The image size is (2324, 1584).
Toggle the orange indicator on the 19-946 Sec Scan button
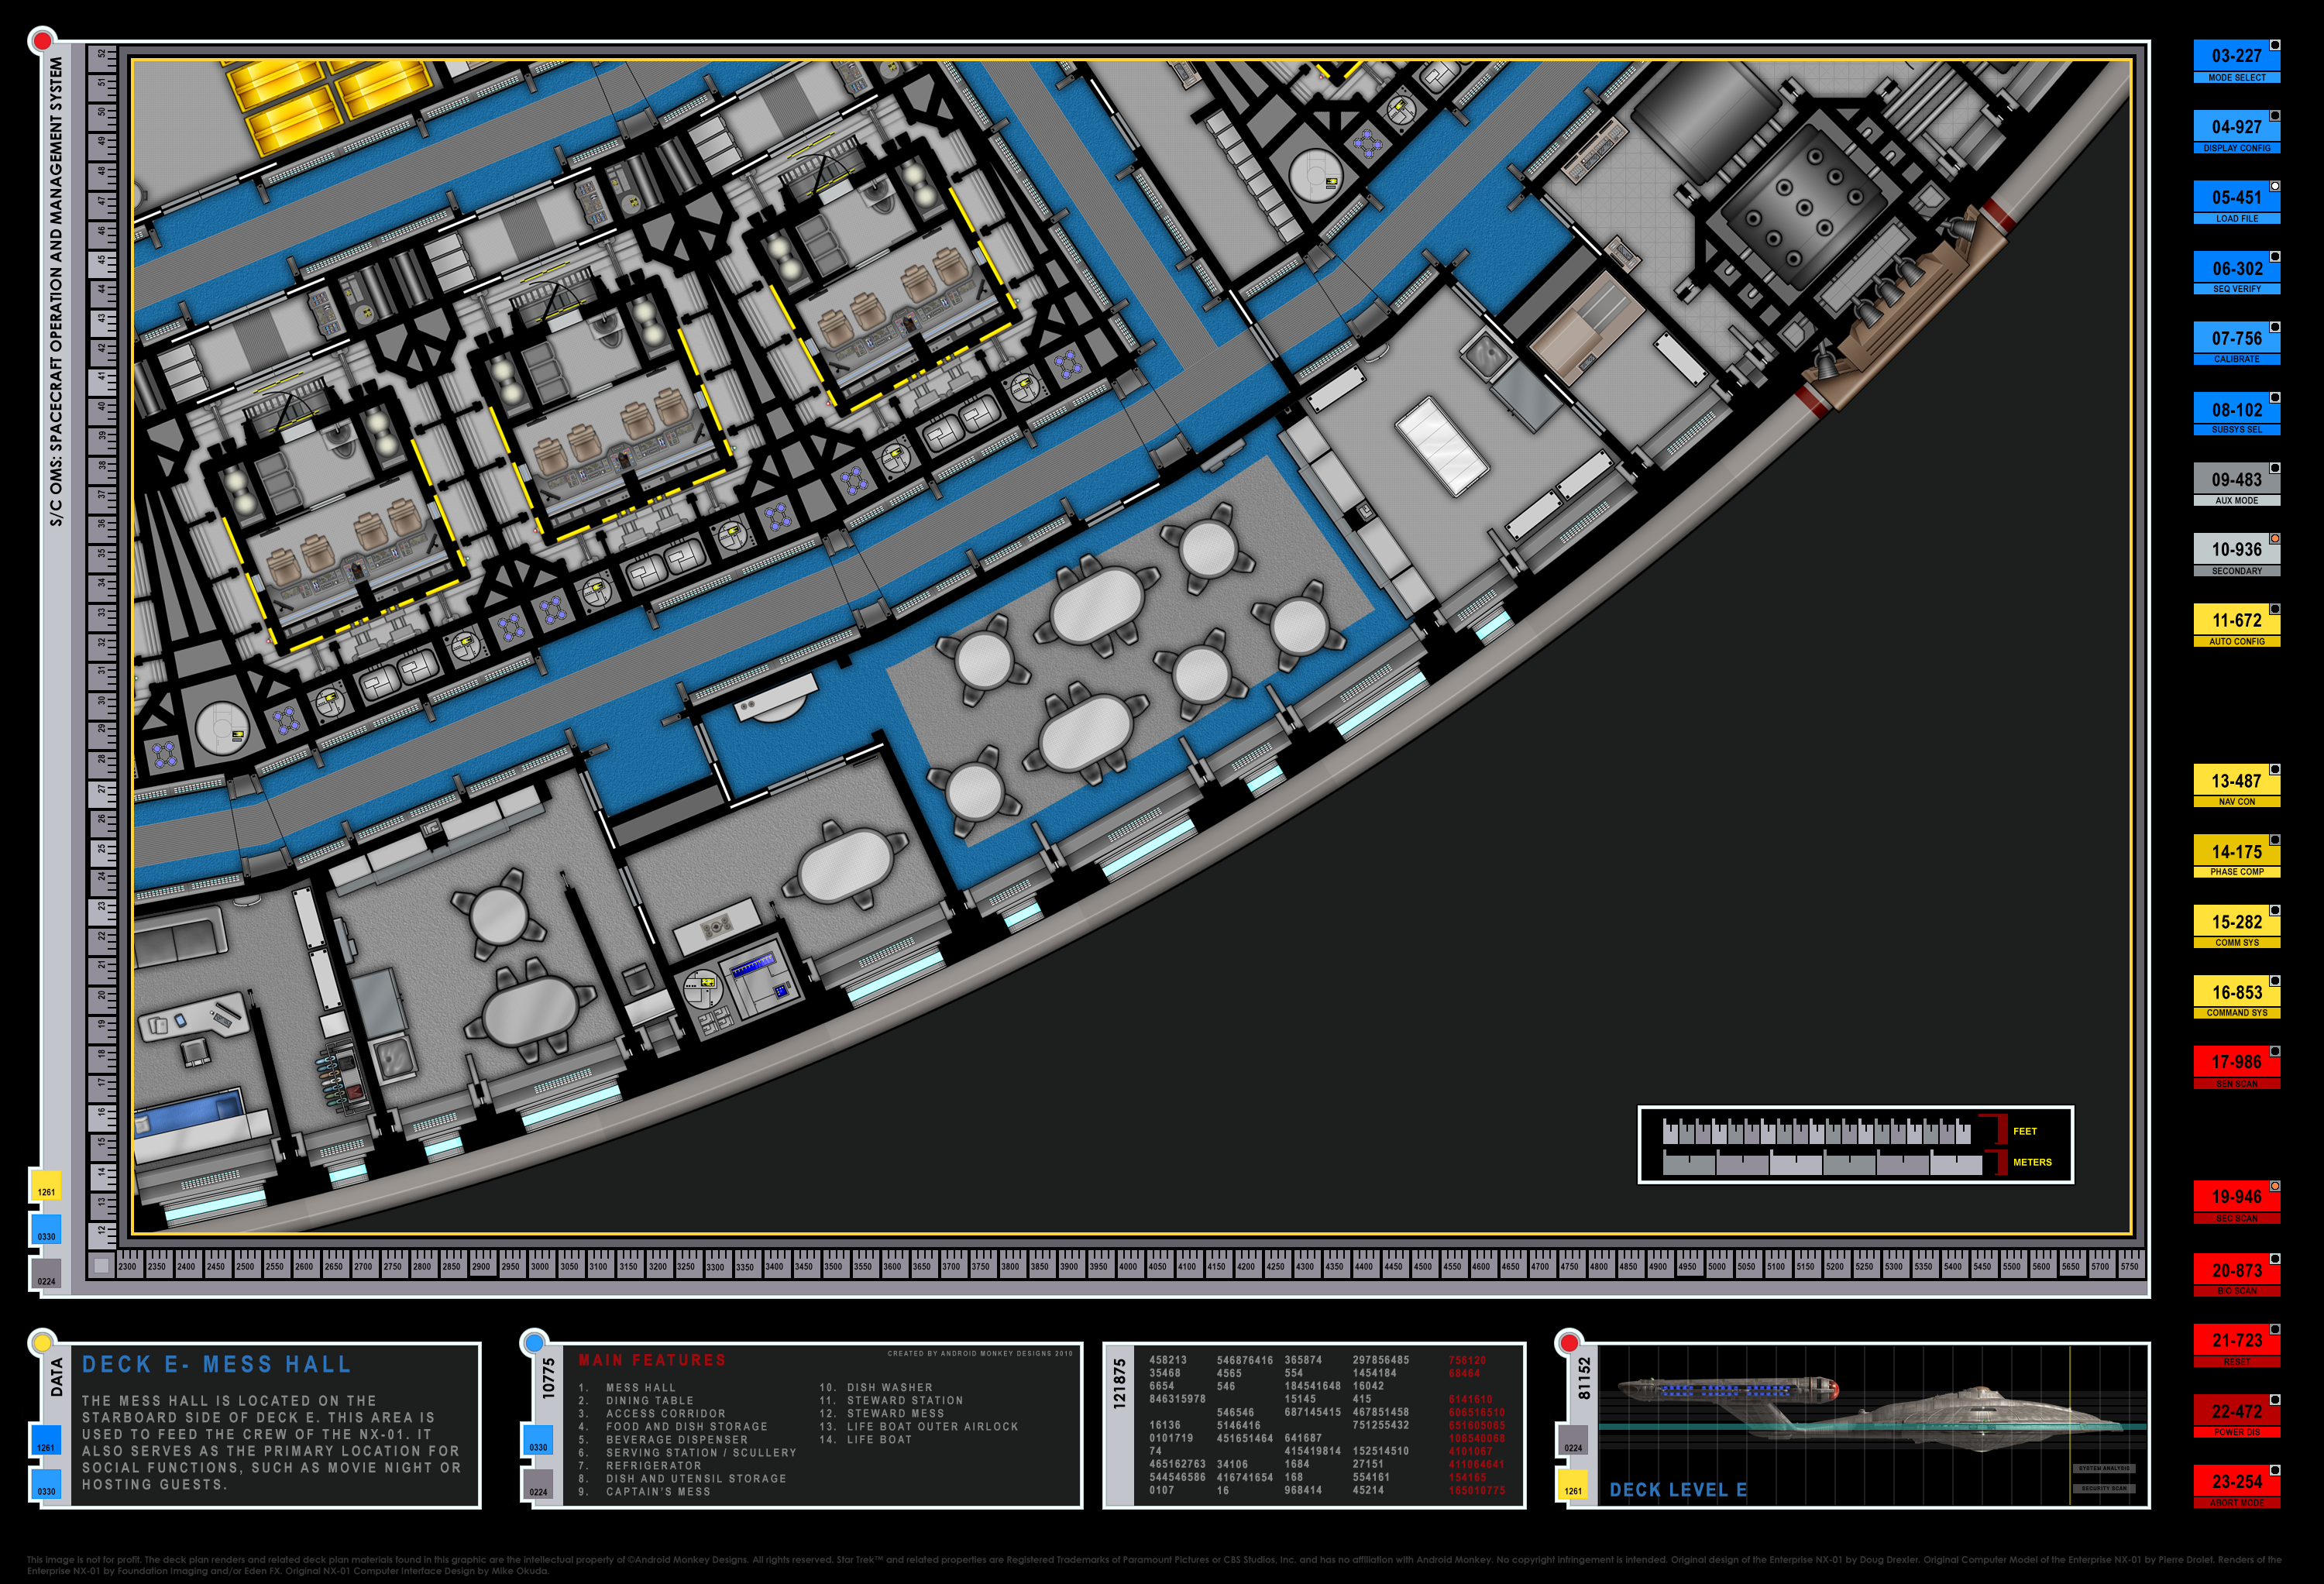pyautogui.click(x=2274, y=1186)
